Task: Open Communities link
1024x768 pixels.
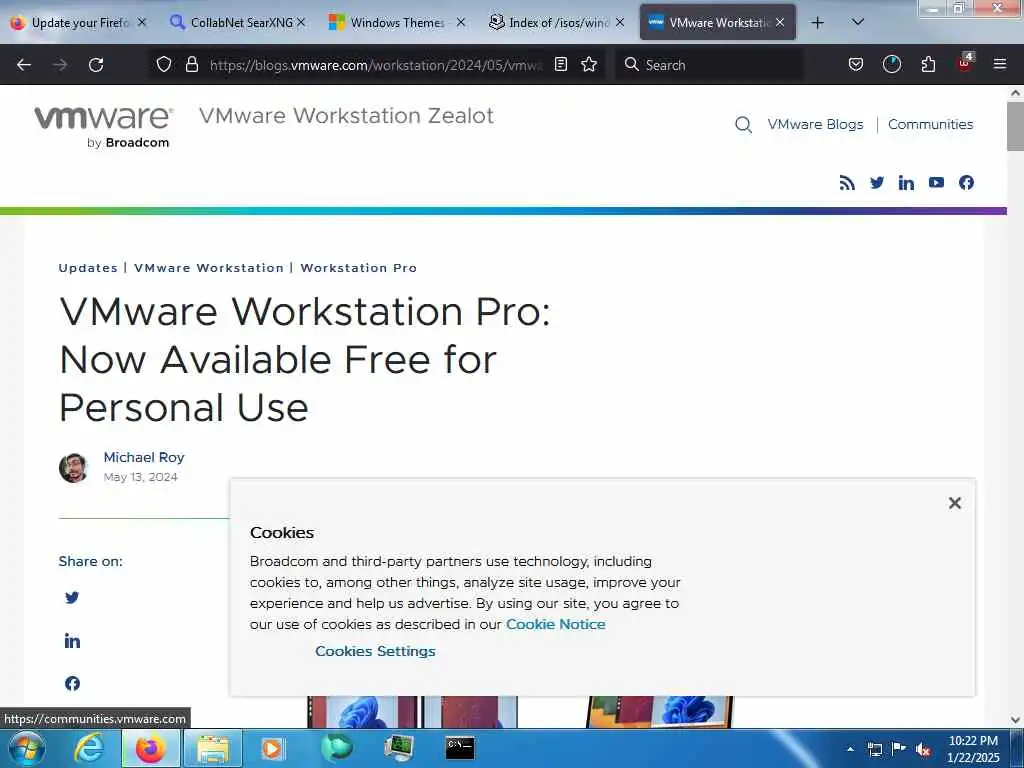Action: click(930, 124)
